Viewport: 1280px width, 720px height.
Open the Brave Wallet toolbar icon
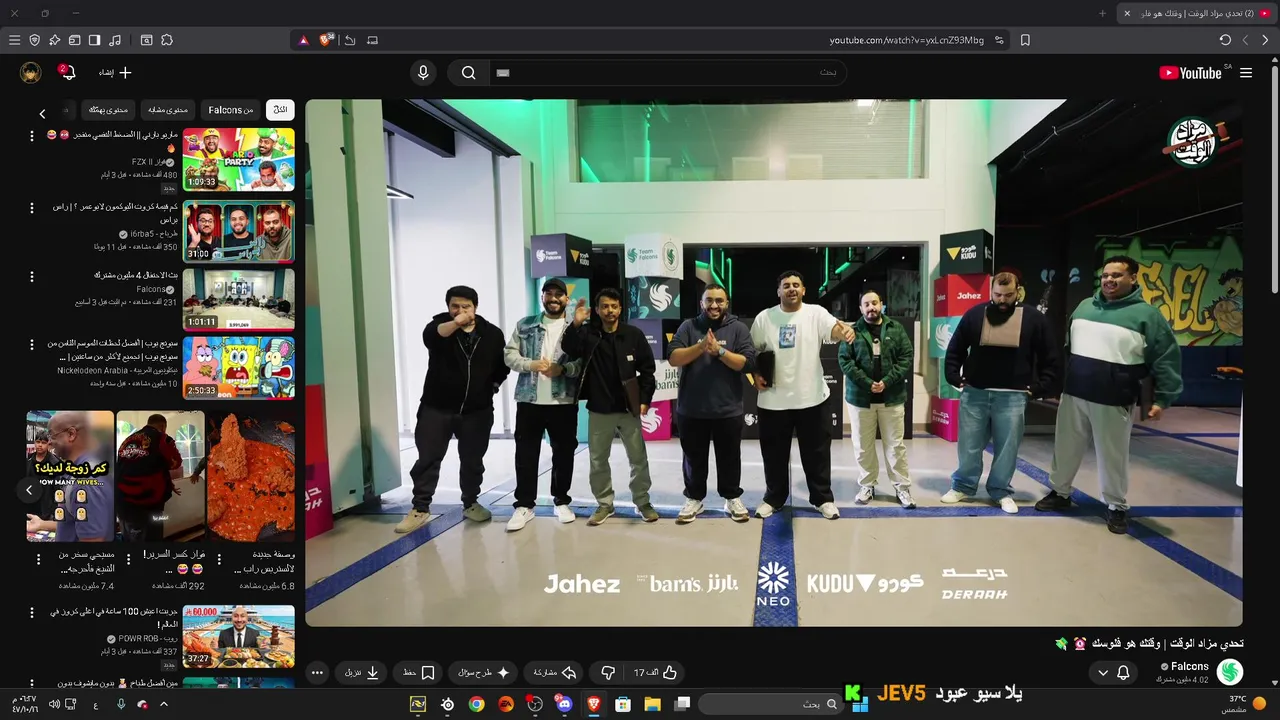pyautogui.click(x=74, y=40)
